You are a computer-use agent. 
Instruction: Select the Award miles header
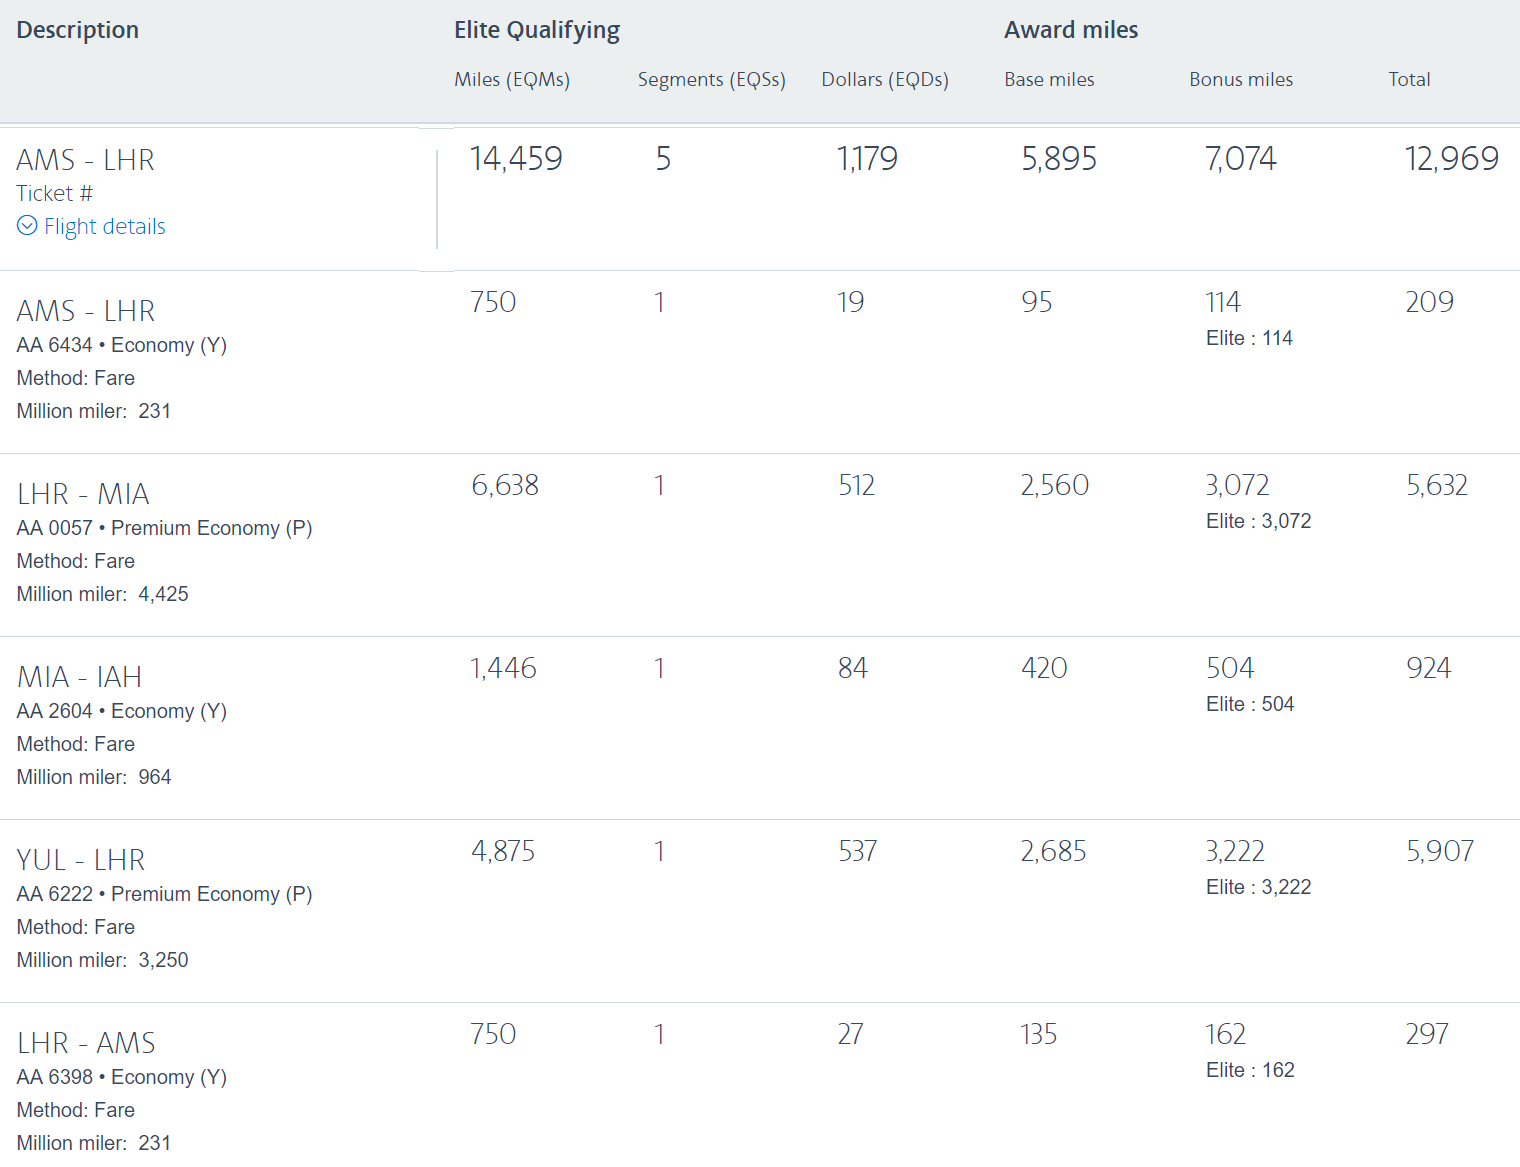pos(1070,30)
